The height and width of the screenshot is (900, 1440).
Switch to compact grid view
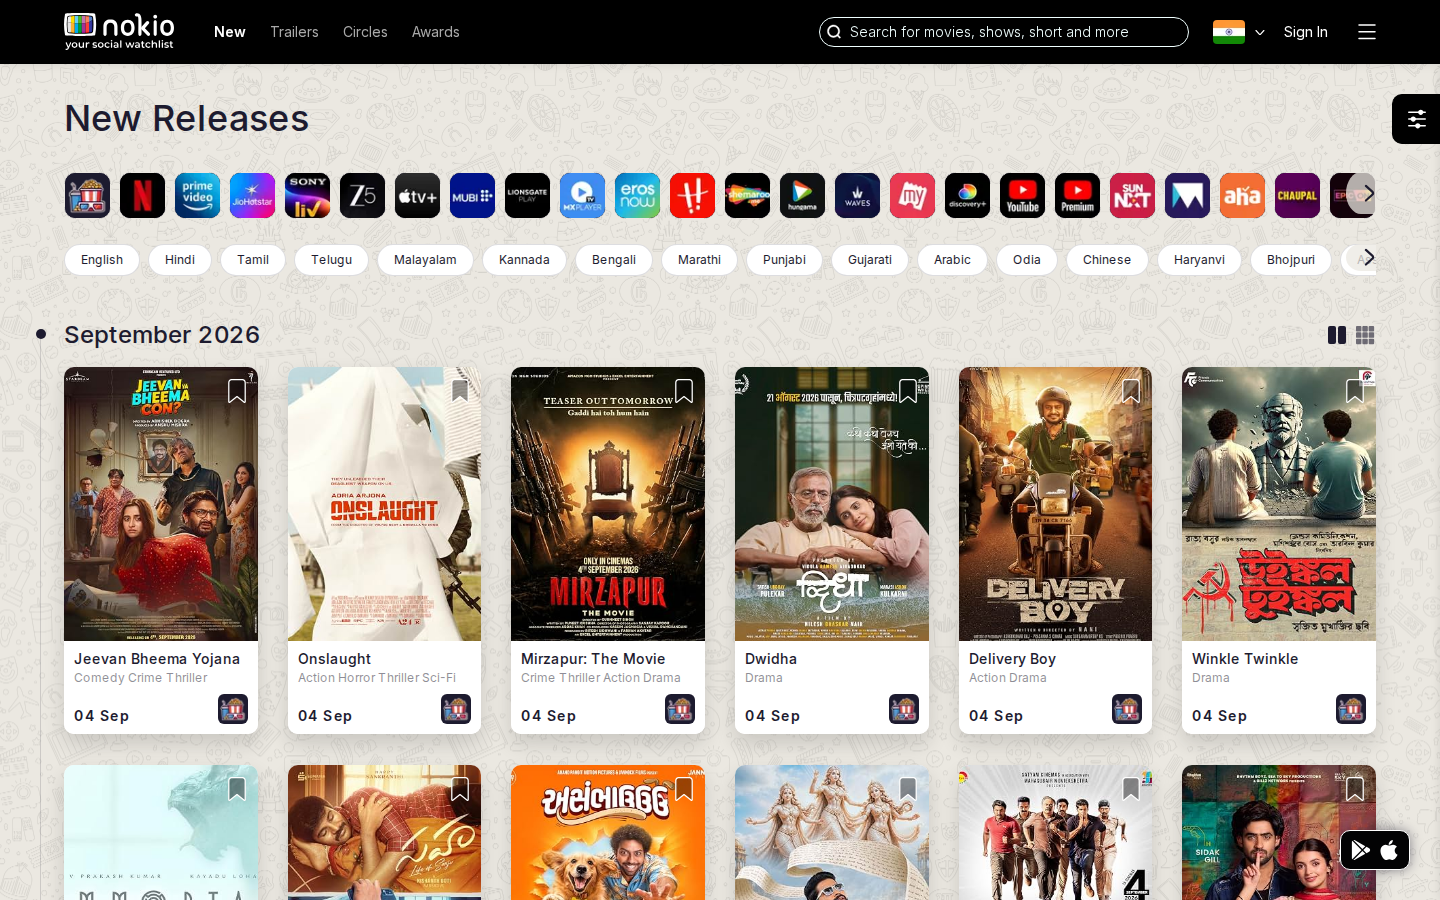(x=1365, y=335)
